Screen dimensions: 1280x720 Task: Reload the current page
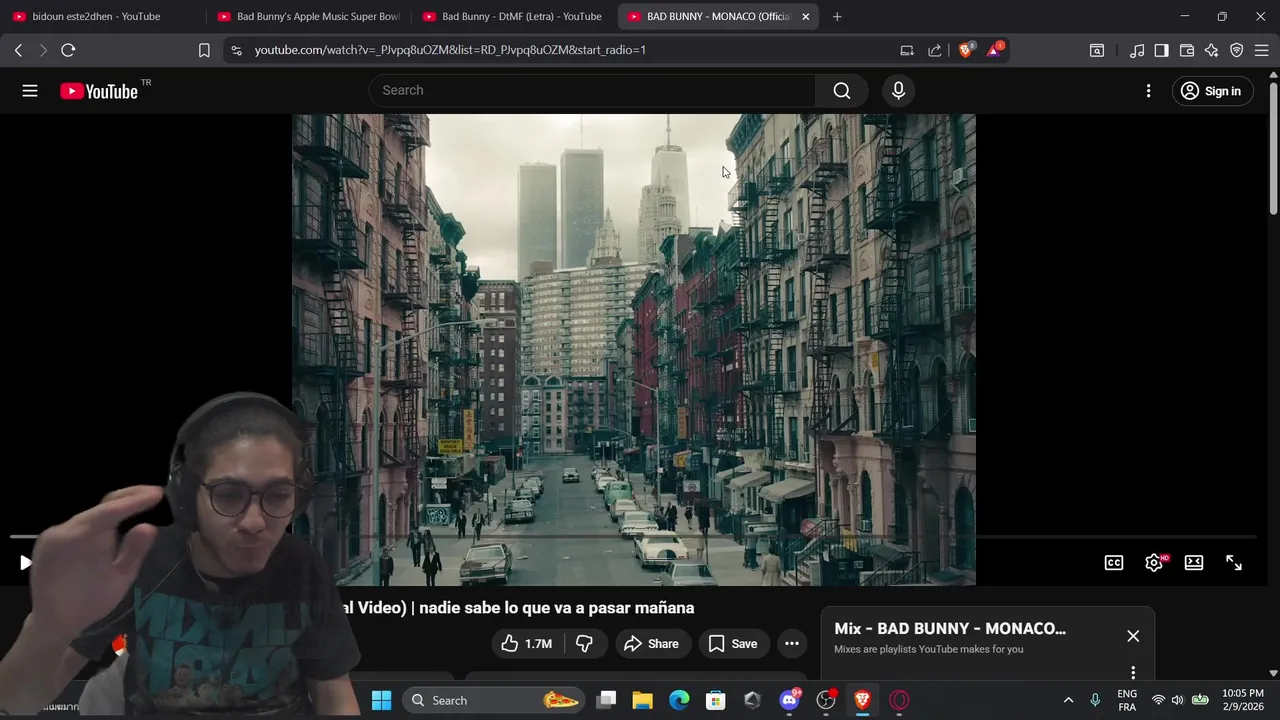coord(68,50)
